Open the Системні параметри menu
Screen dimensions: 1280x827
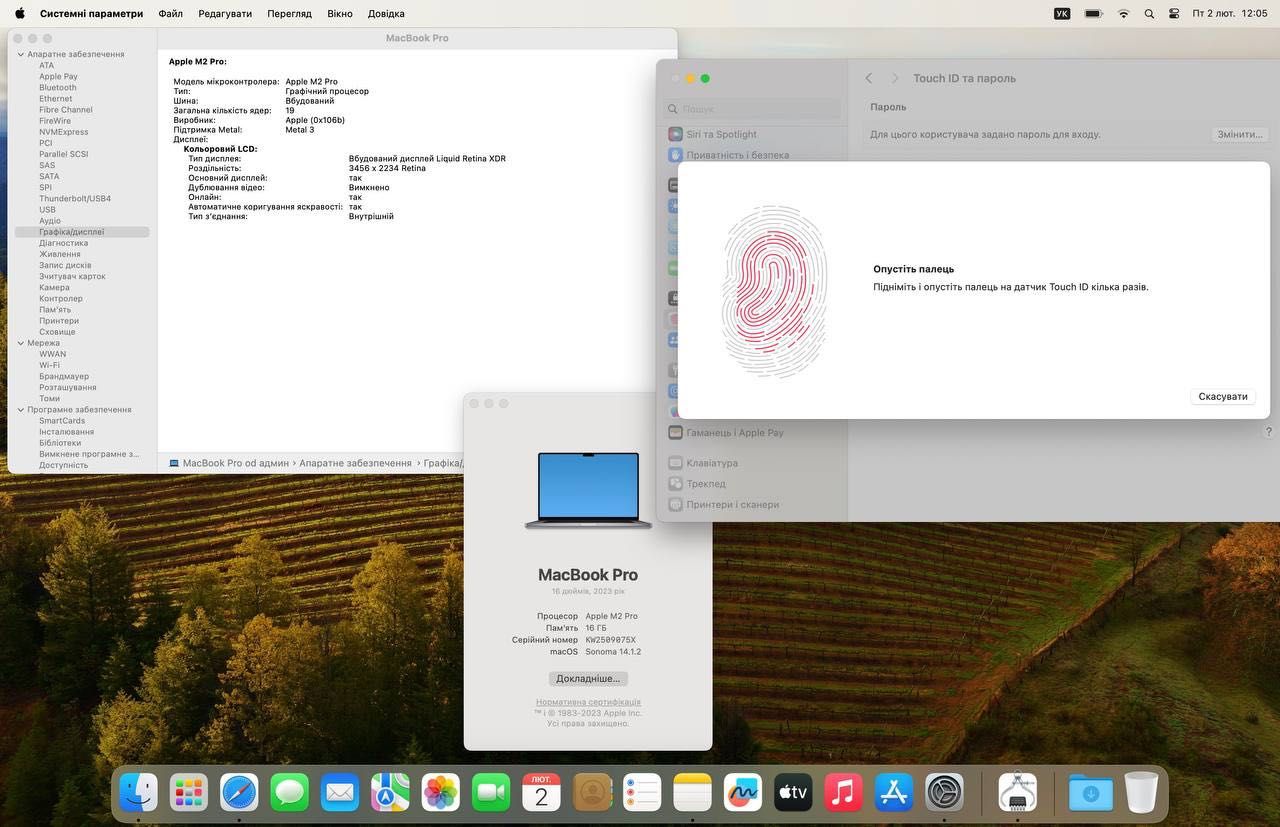tap(91, 13)
